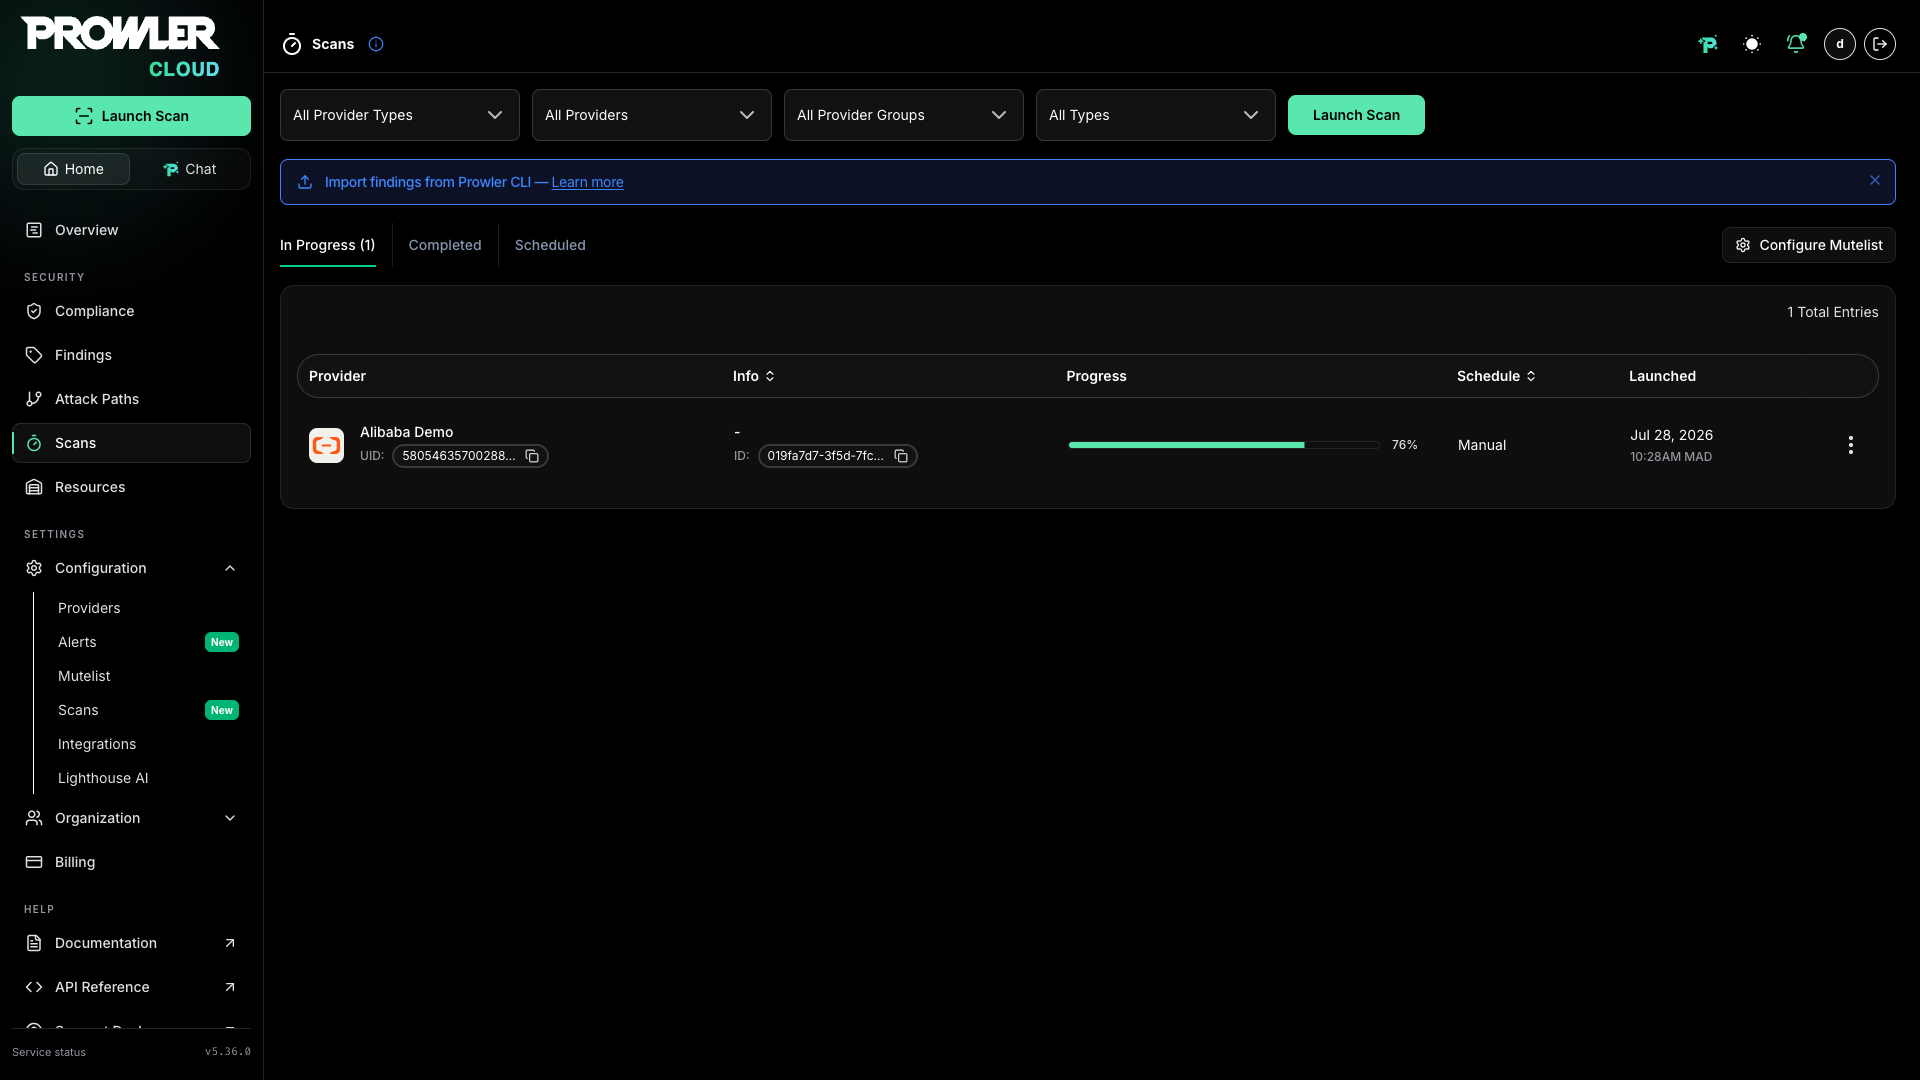Viewport: 1920px width, 1080px height.
Task: Open the Prowler Lighthouse icon in top bar
Action: (1708, 44)
